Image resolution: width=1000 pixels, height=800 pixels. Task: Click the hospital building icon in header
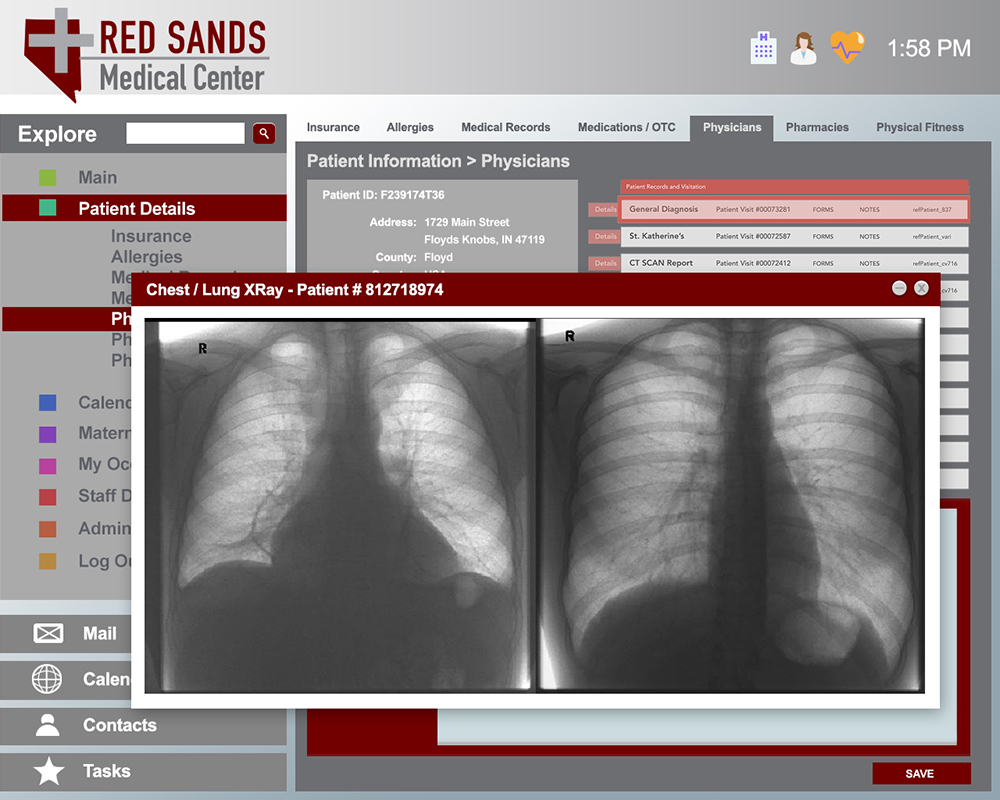pos(763,47)
